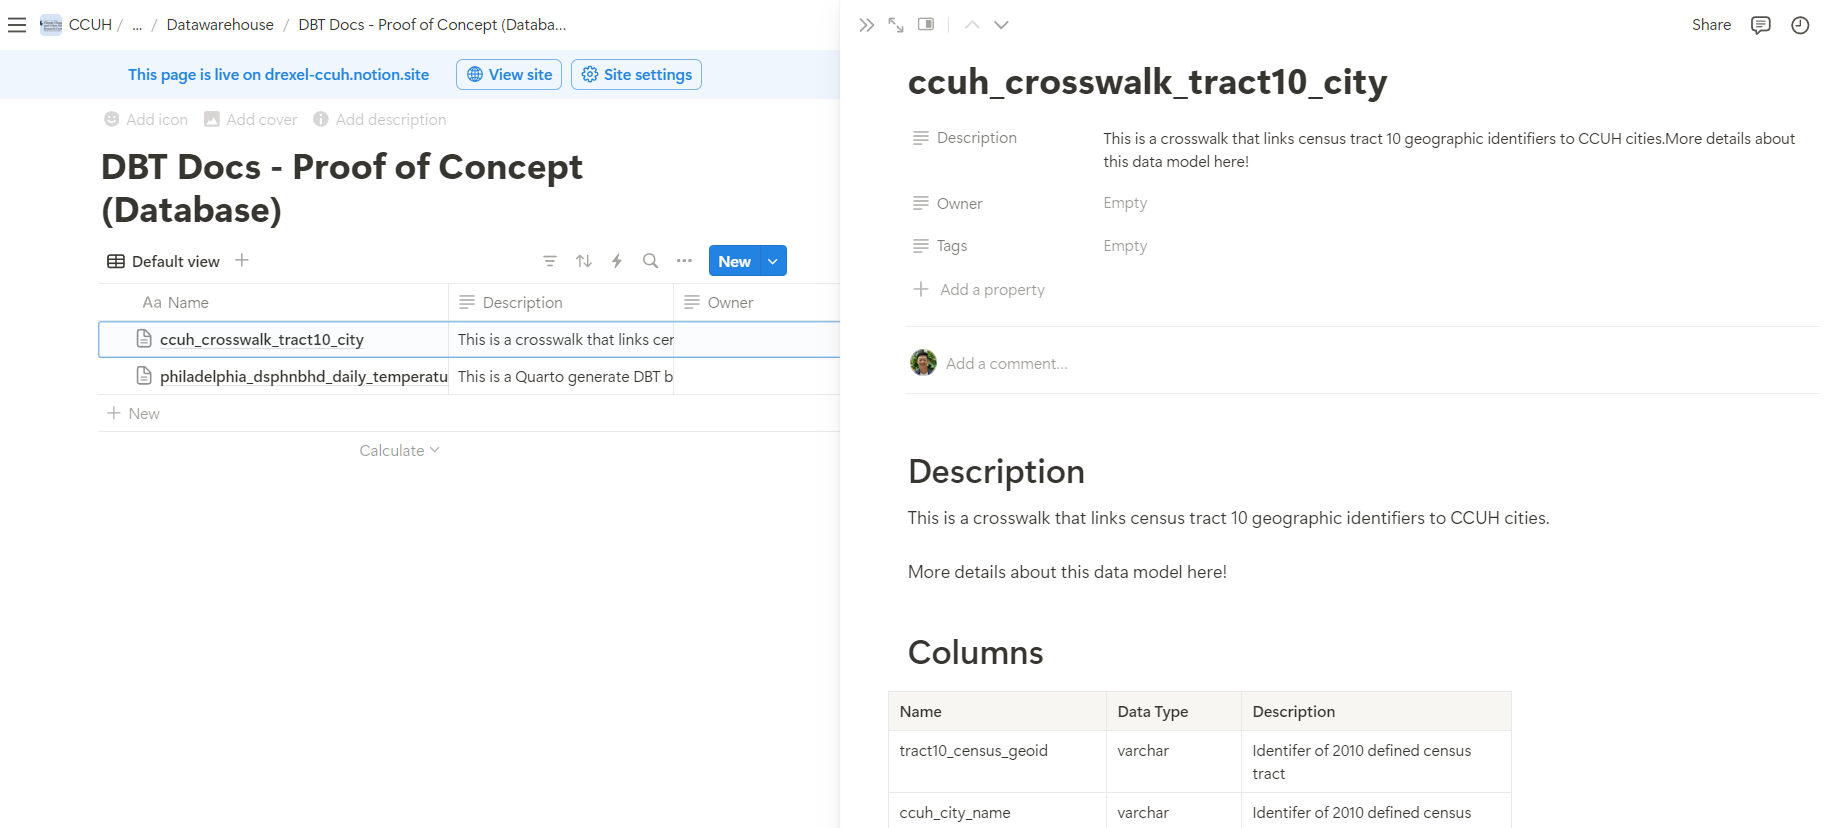1828x828 pixels.
Task: Click the Tags property icon
Action: 921,245
